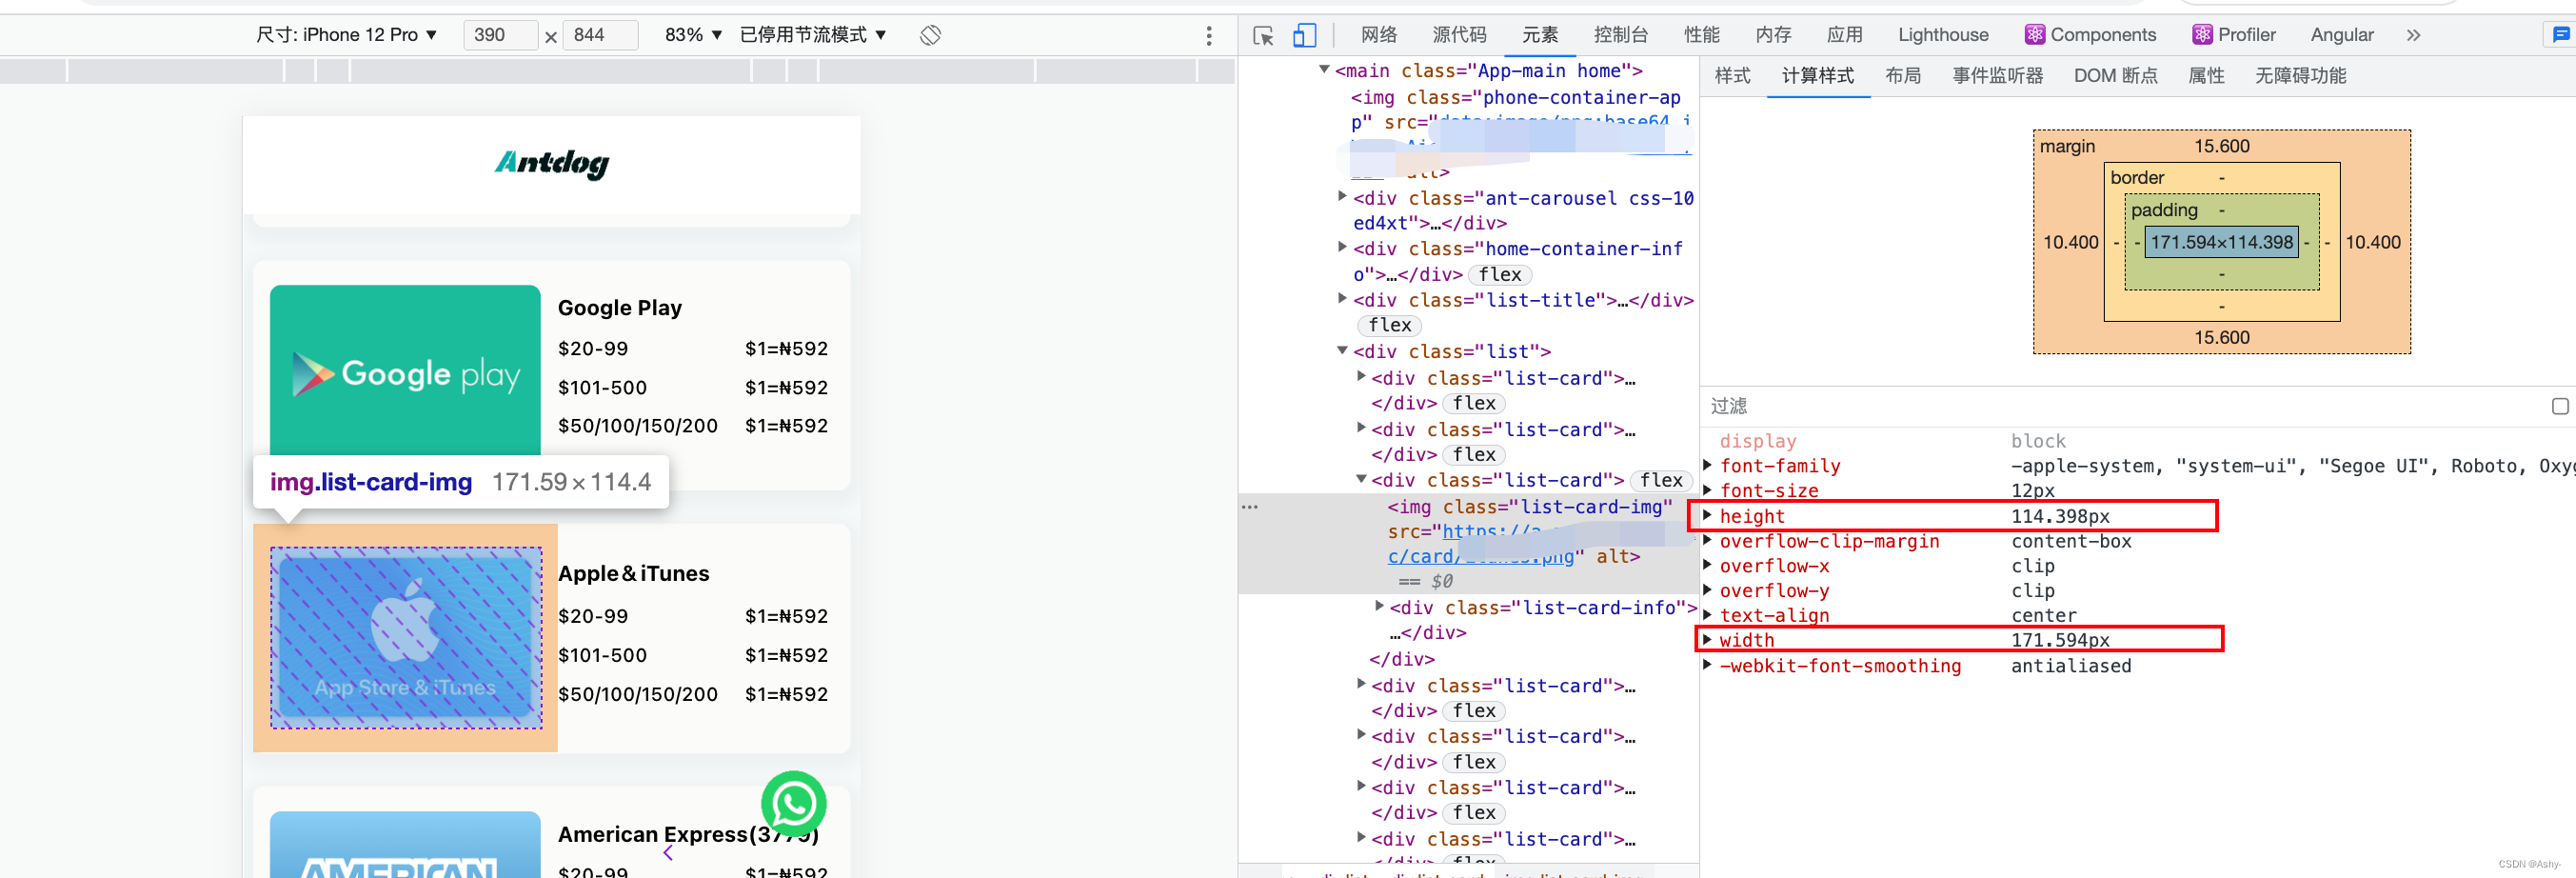Show more DevTools tabs with double chevron
This screenshot has height=878, width=2576.
(x=2413, y=35)
